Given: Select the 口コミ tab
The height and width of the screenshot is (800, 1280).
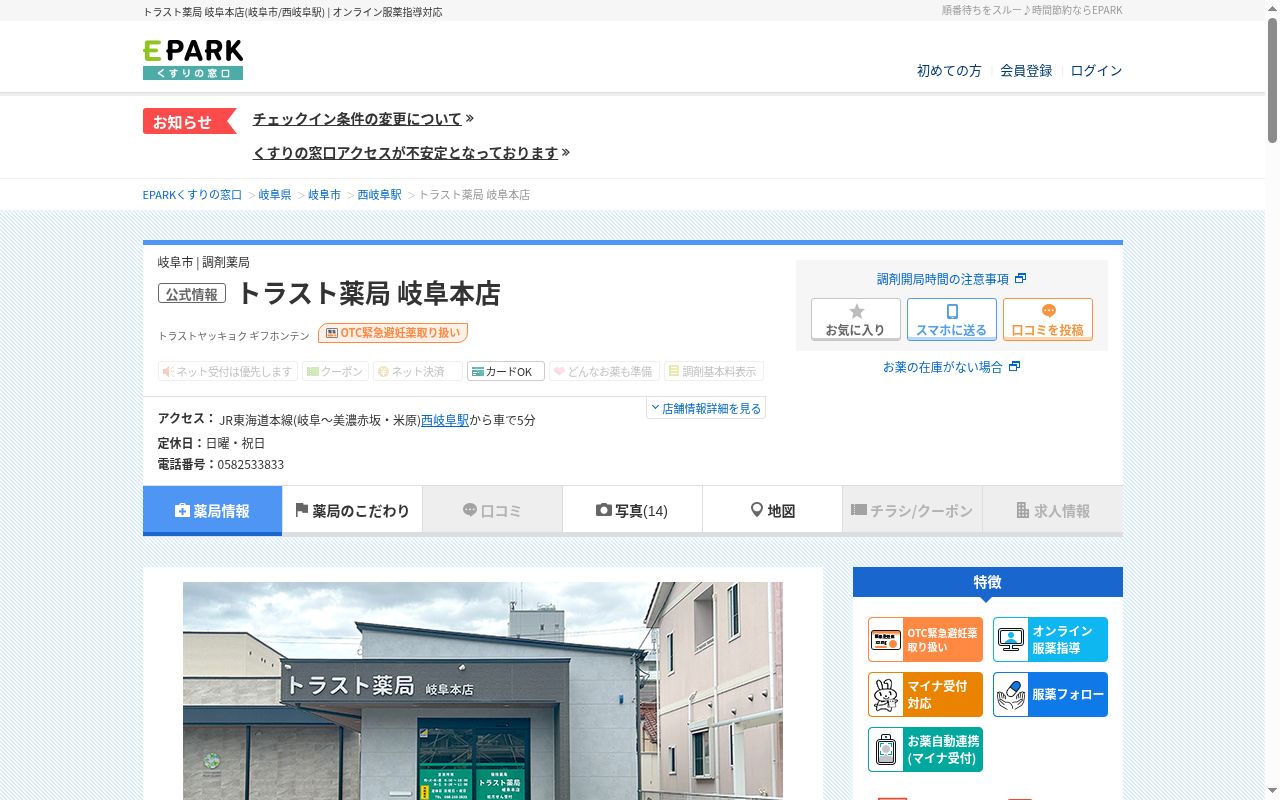Looking at the screenshot, I should (x=492, y=511).
